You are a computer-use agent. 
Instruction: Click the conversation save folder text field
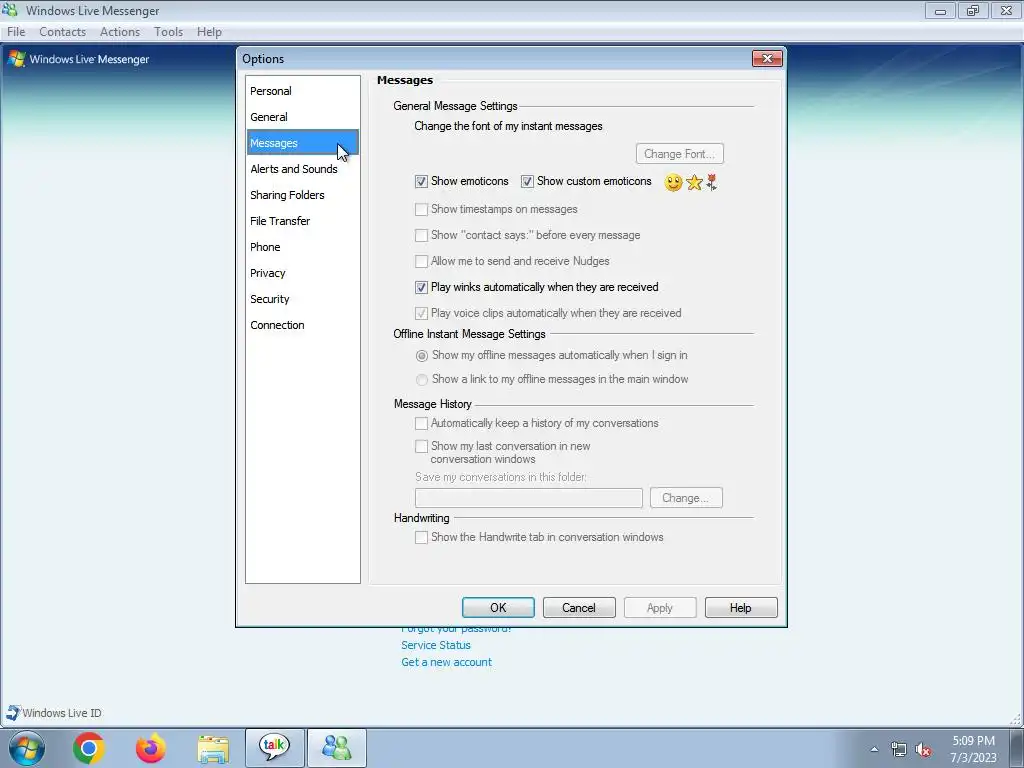pyautogui.click(x=529, y=498)
